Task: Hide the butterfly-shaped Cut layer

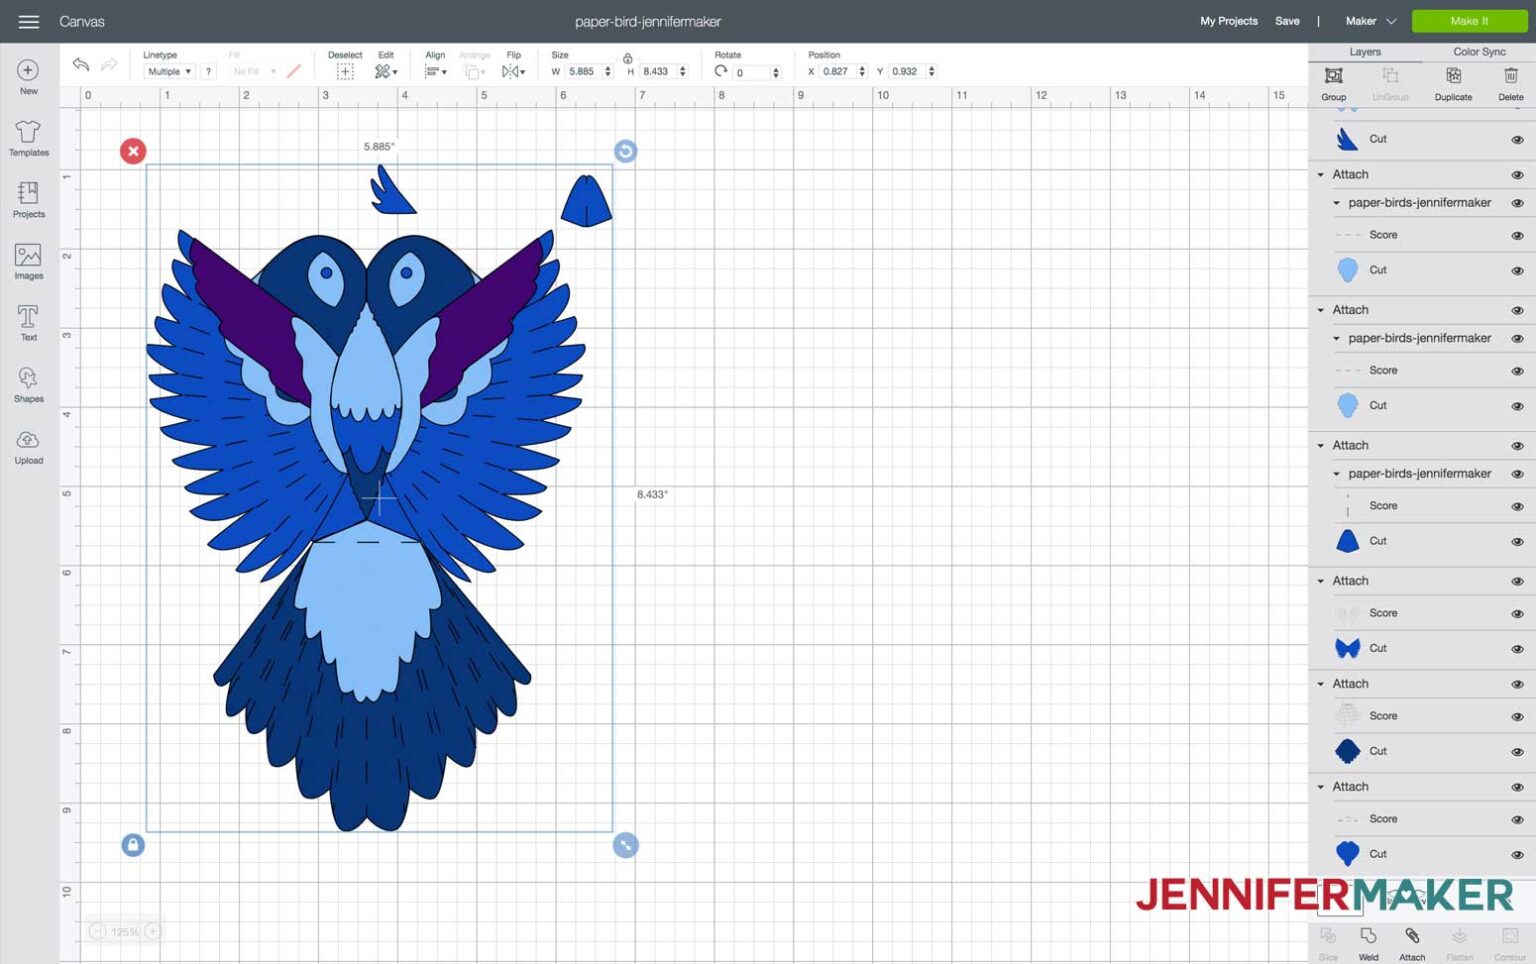Action: click(1517, 649)
